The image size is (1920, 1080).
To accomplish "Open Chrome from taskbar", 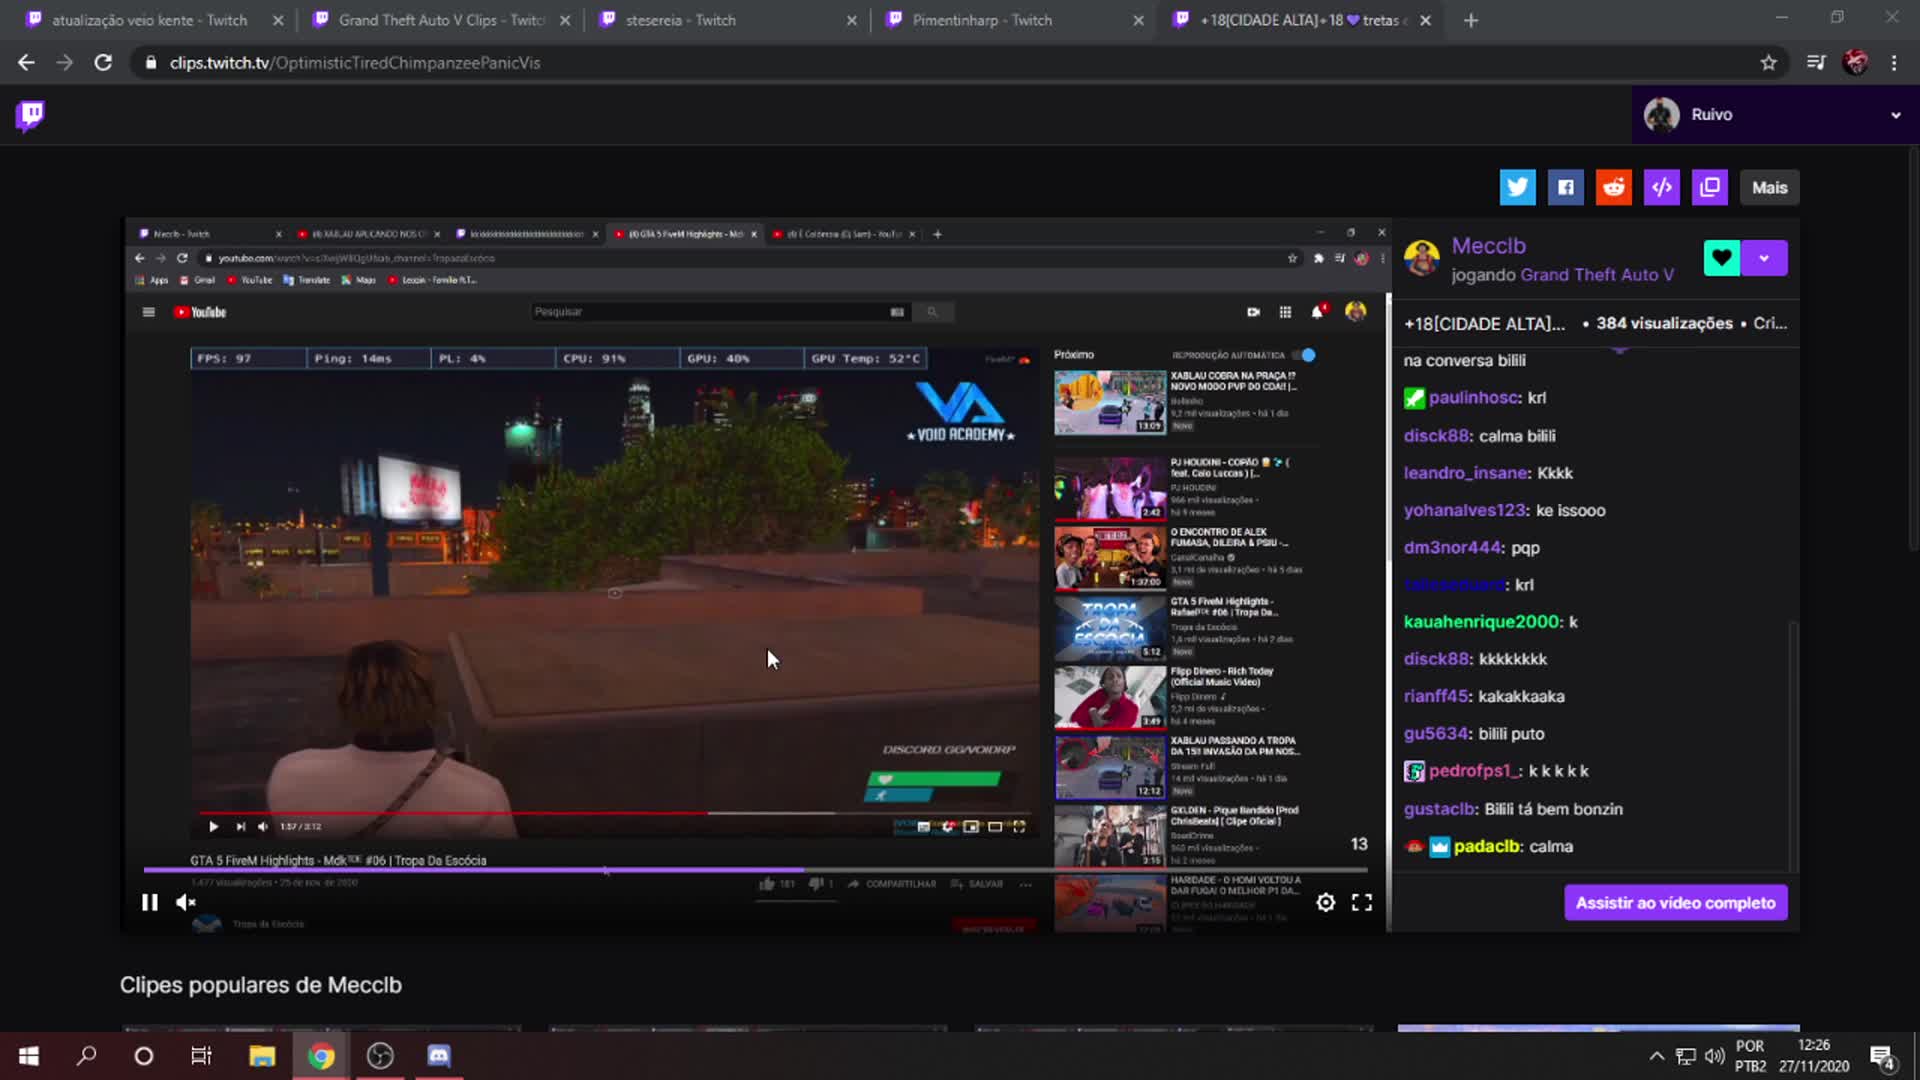I will pyautogui.click(x=321, y=1056).
